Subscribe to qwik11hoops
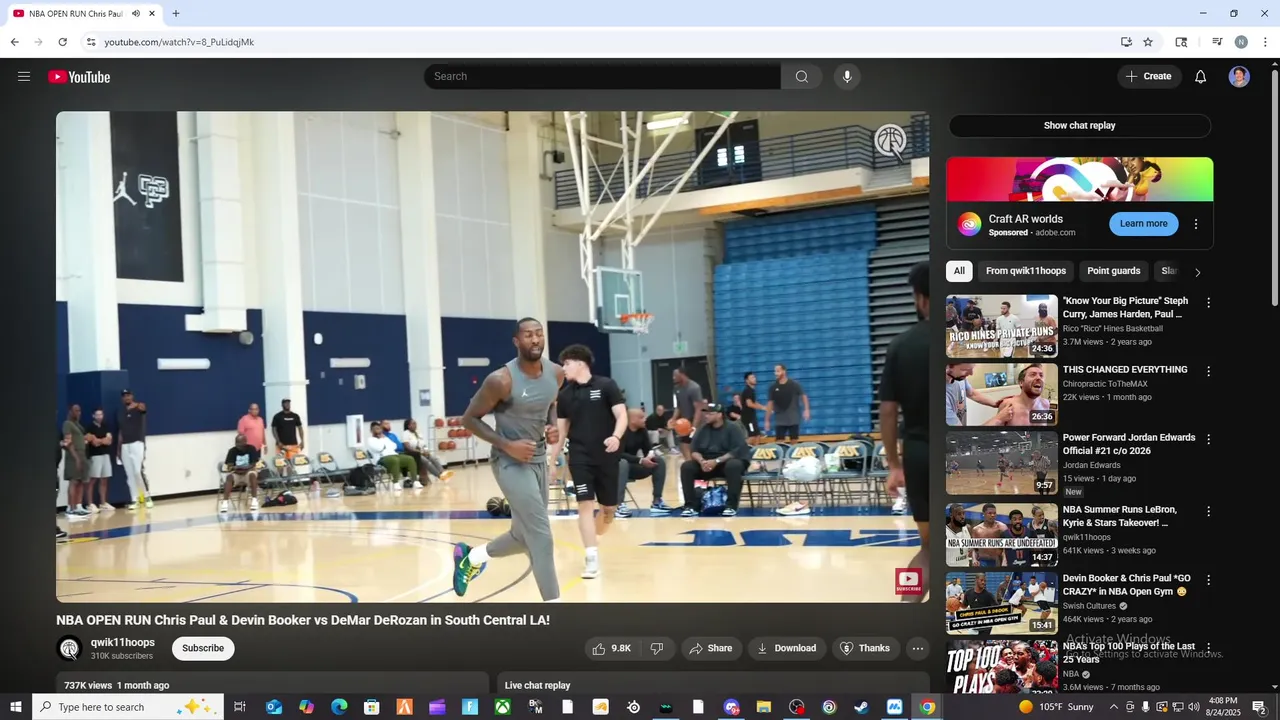This screenshot has height=720, width=1280. click(203, 648)
